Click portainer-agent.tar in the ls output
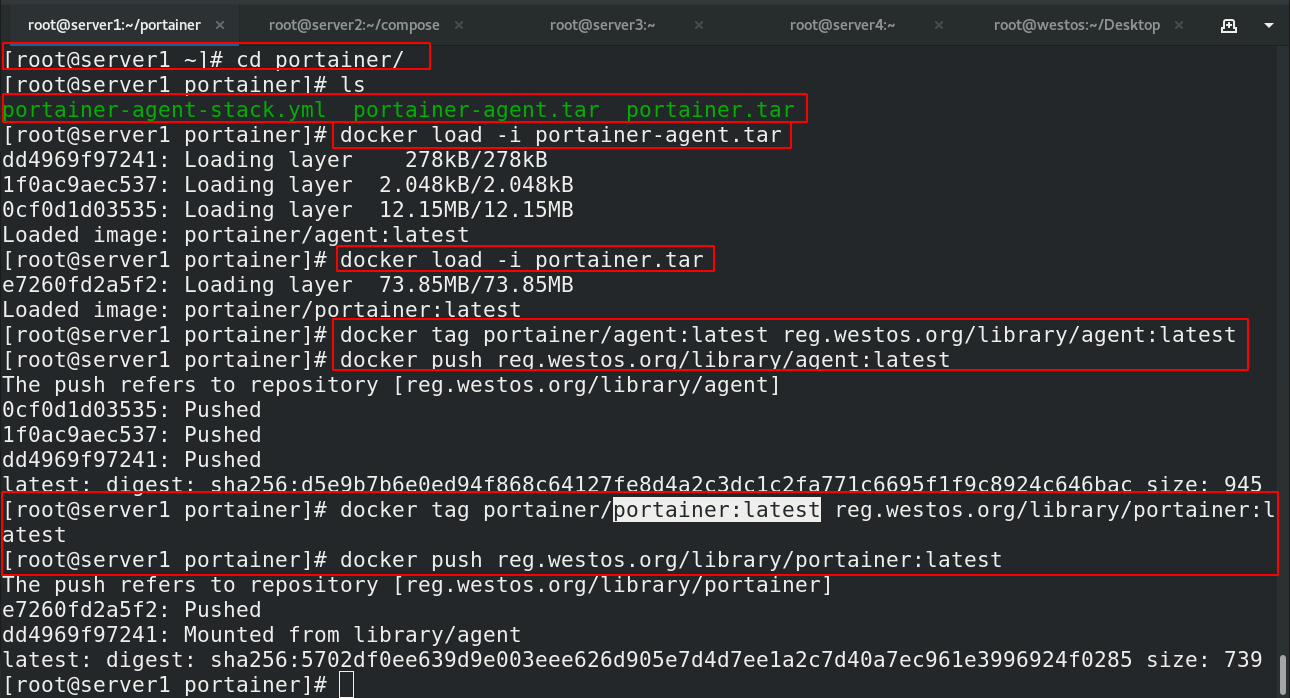 point(476,109)
